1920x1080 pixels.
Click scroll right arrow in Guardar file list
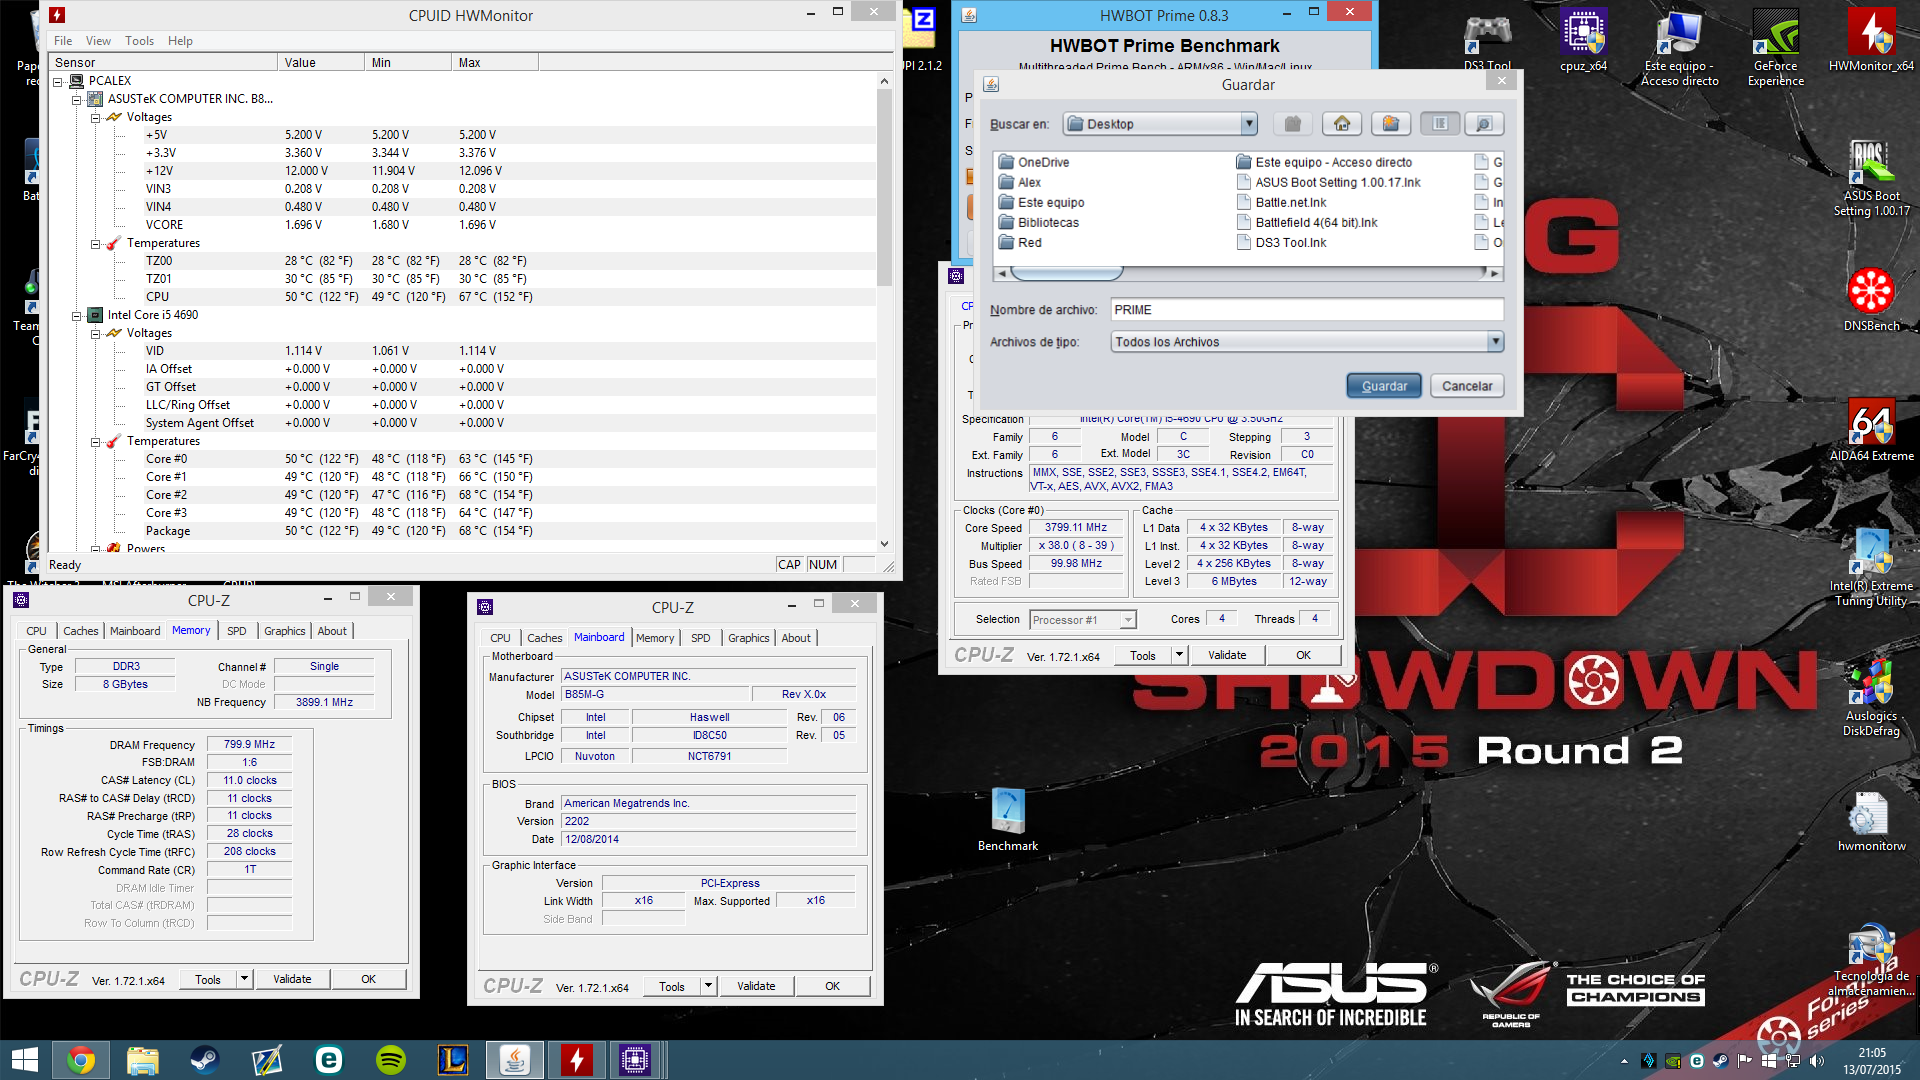point(1494,273)
